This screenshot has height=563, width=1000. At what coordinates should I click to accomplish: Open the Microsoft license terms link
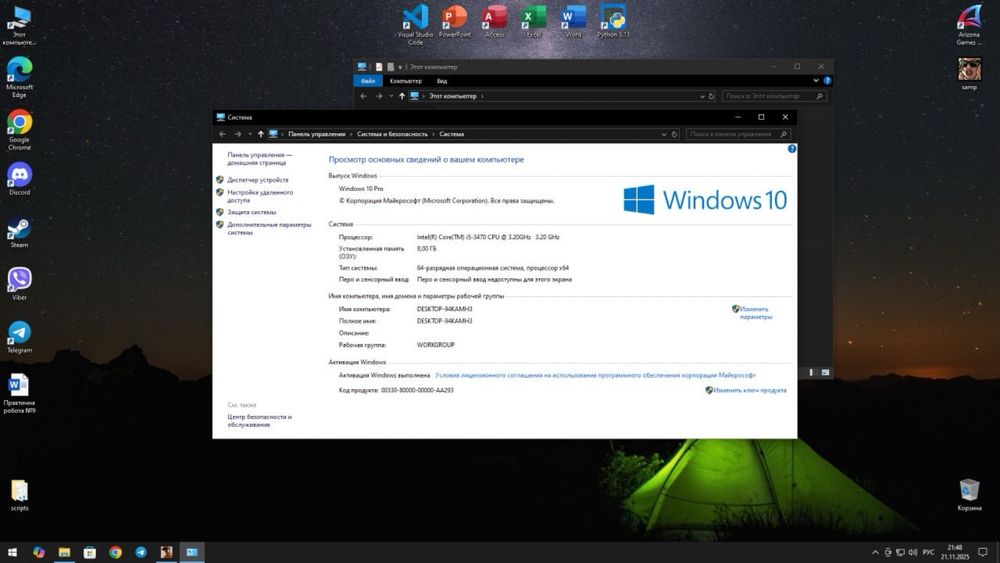pyautogui.click(x=595, y=375)
